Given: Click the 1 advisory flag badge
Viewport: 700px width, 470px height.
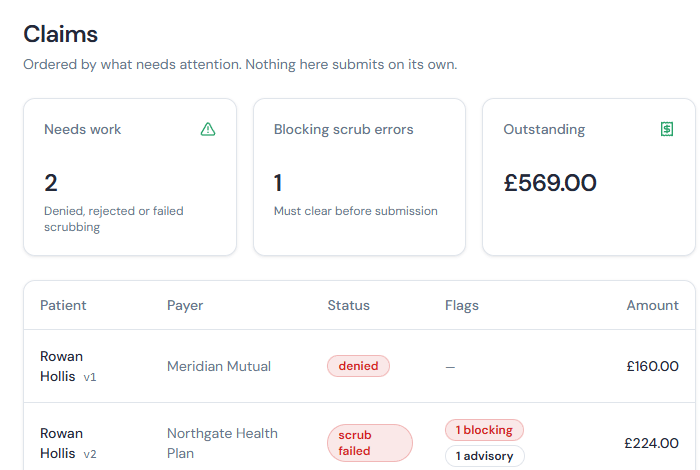Looking at the screenshot, I should coord(484,456).
